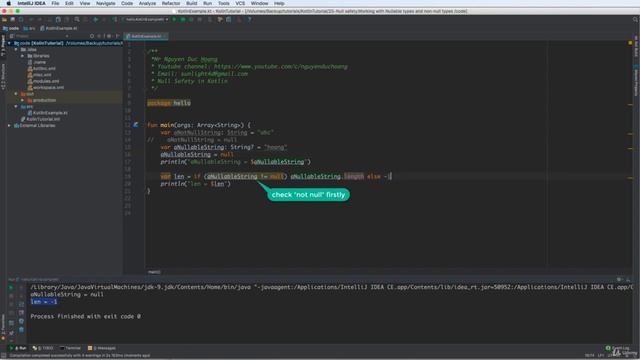Open the Run tool window tab at the bottom

point(18,348)
